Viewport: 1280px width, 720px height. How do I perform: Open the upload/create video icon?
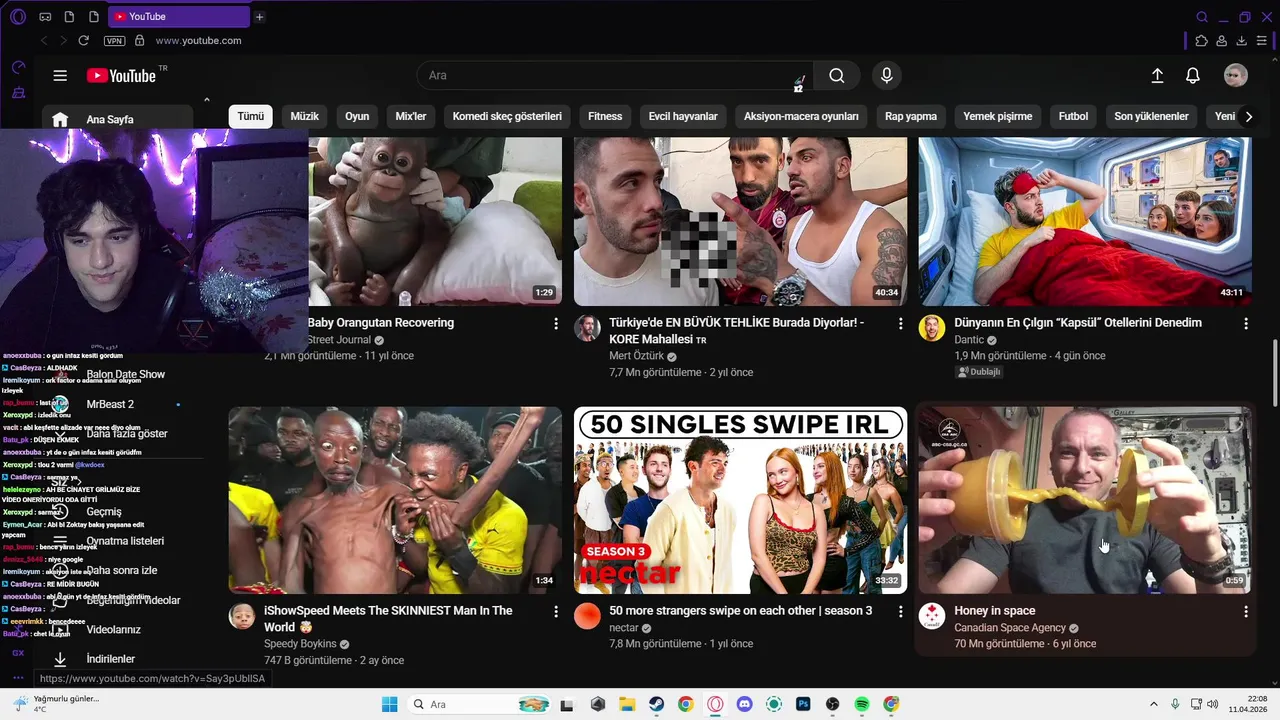tap(1157, 76)
